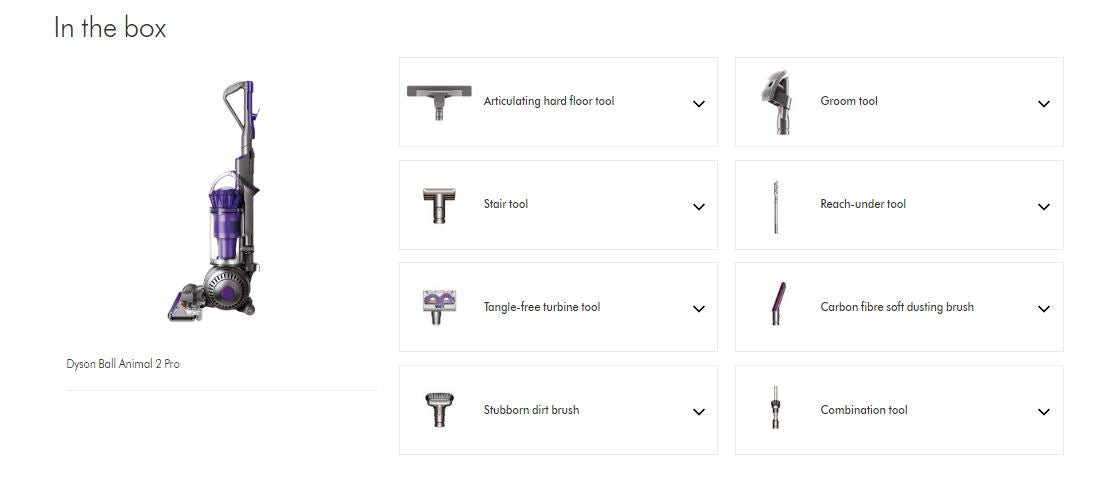Expand the Stair tool chevron
The height and width of the screenshot is (497, 1099).
pyautogui.click(x=699, y=207)
